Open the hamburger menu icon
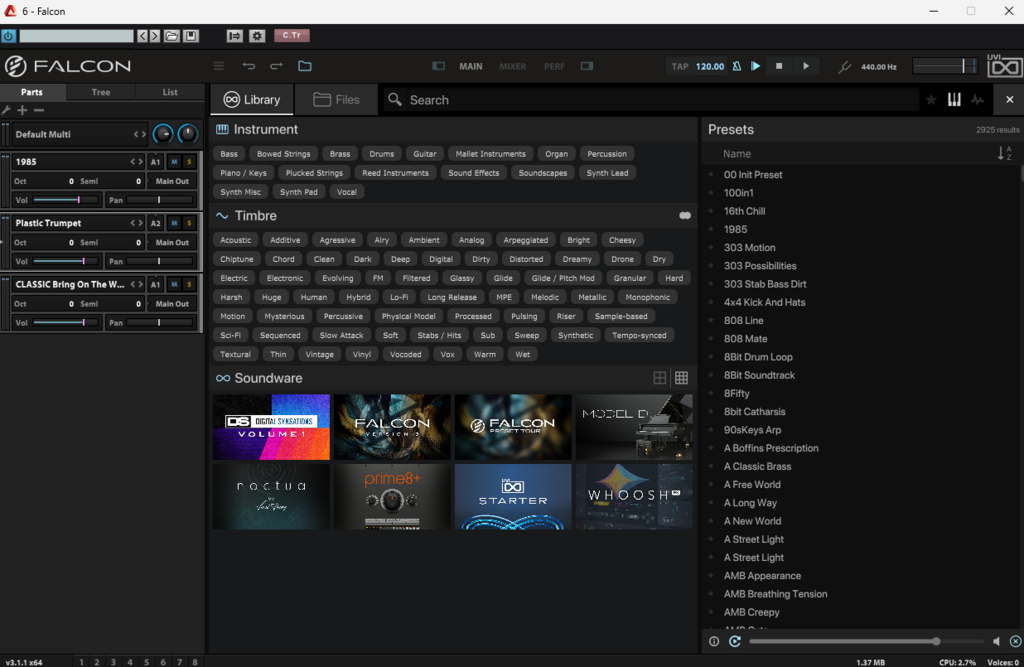 [x=219, y=66]
